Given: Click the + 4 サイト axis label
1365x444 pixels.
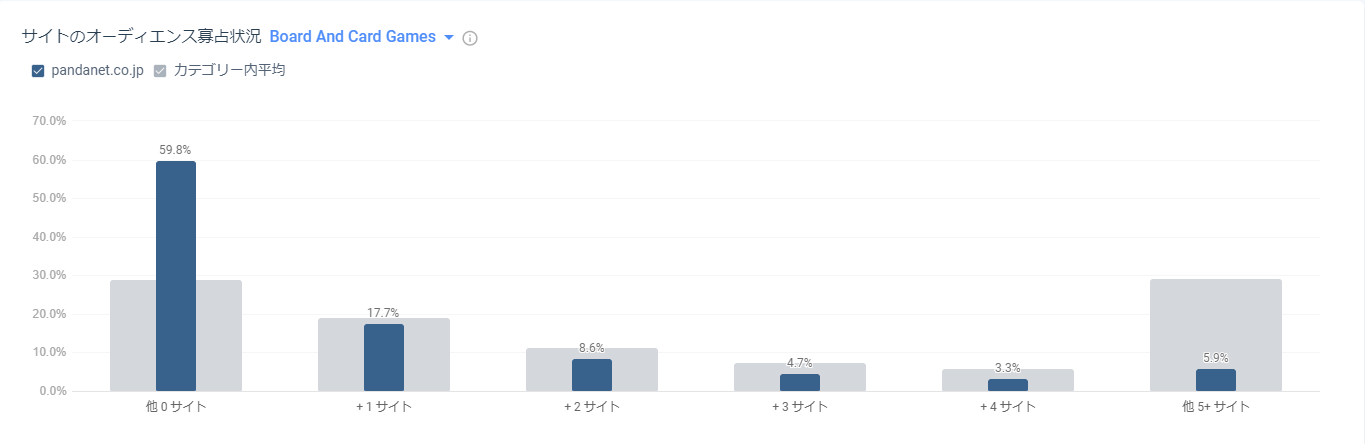Looking at the screenshot, I should point(1008,407).
